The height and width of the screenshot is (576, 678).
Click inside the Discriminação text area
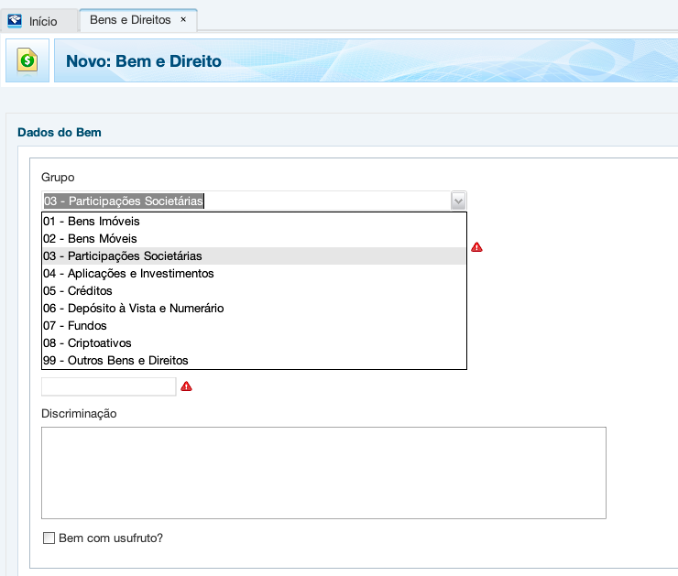click(323, 473)
